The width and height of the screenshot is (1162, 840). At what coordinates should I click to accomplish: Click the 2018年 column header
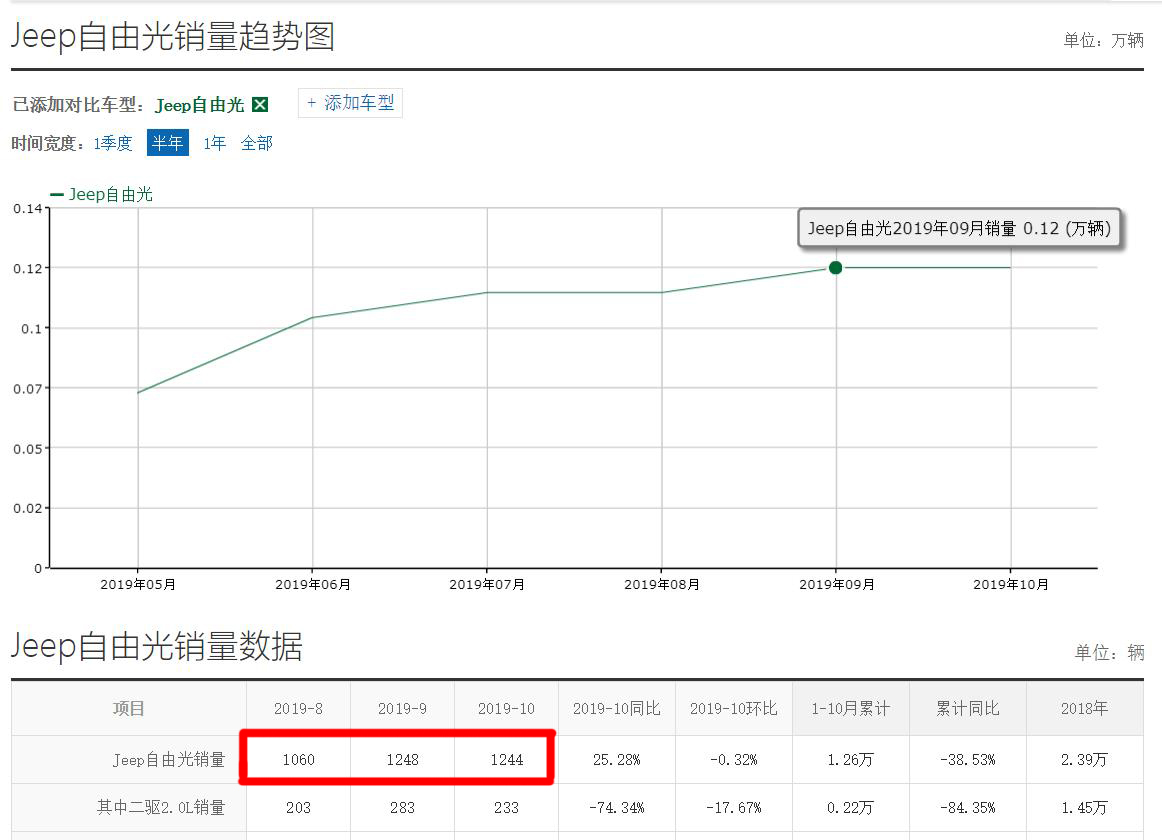point(1084,708)
